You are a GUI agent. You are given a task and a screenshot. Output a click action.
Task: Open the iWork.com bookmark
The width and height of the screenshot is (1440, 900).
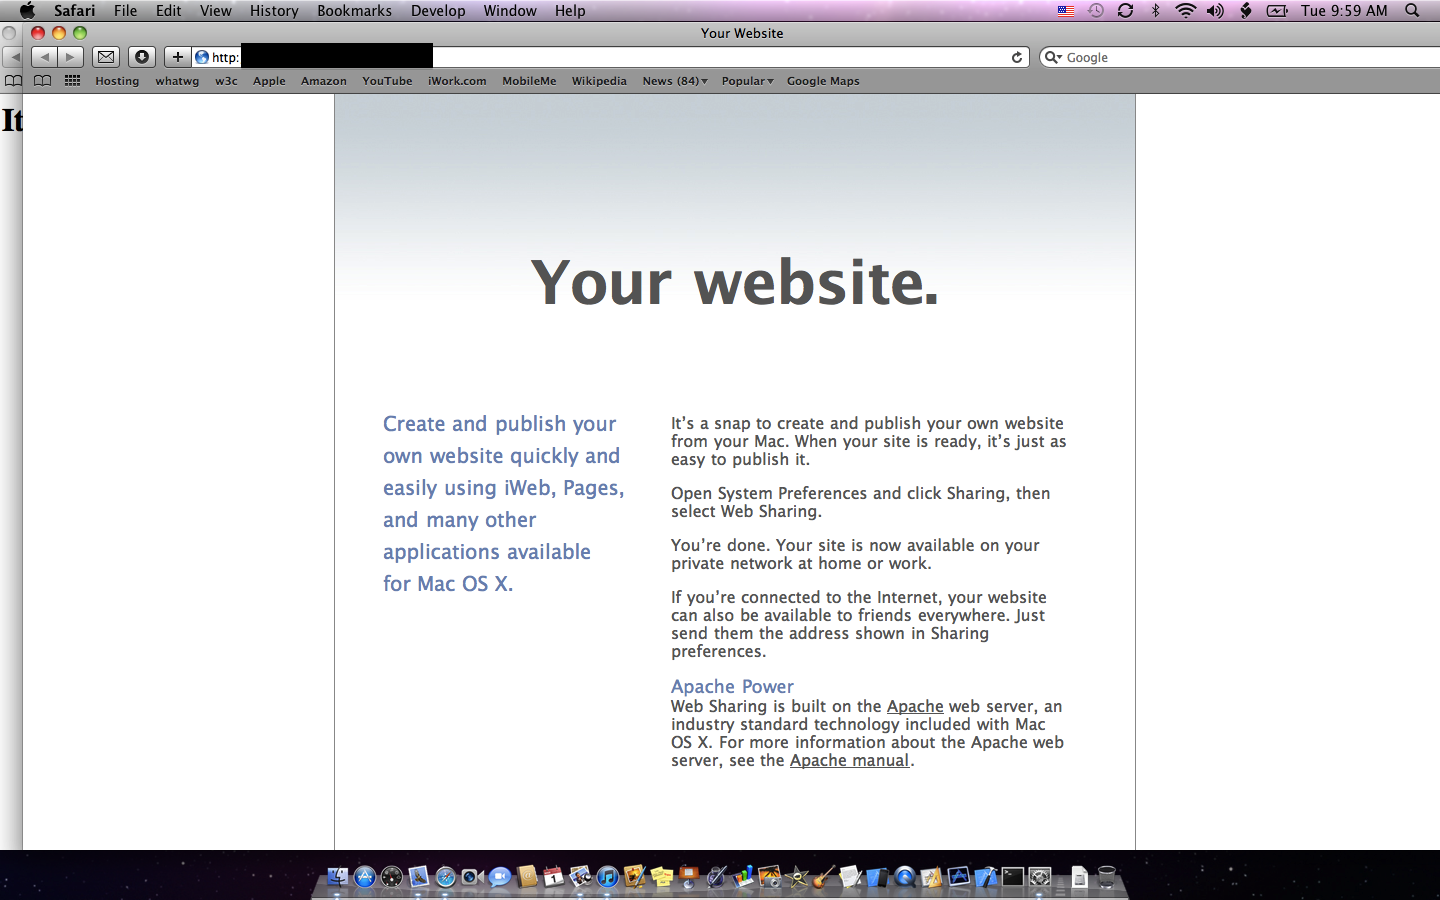(x=457, y=81)
